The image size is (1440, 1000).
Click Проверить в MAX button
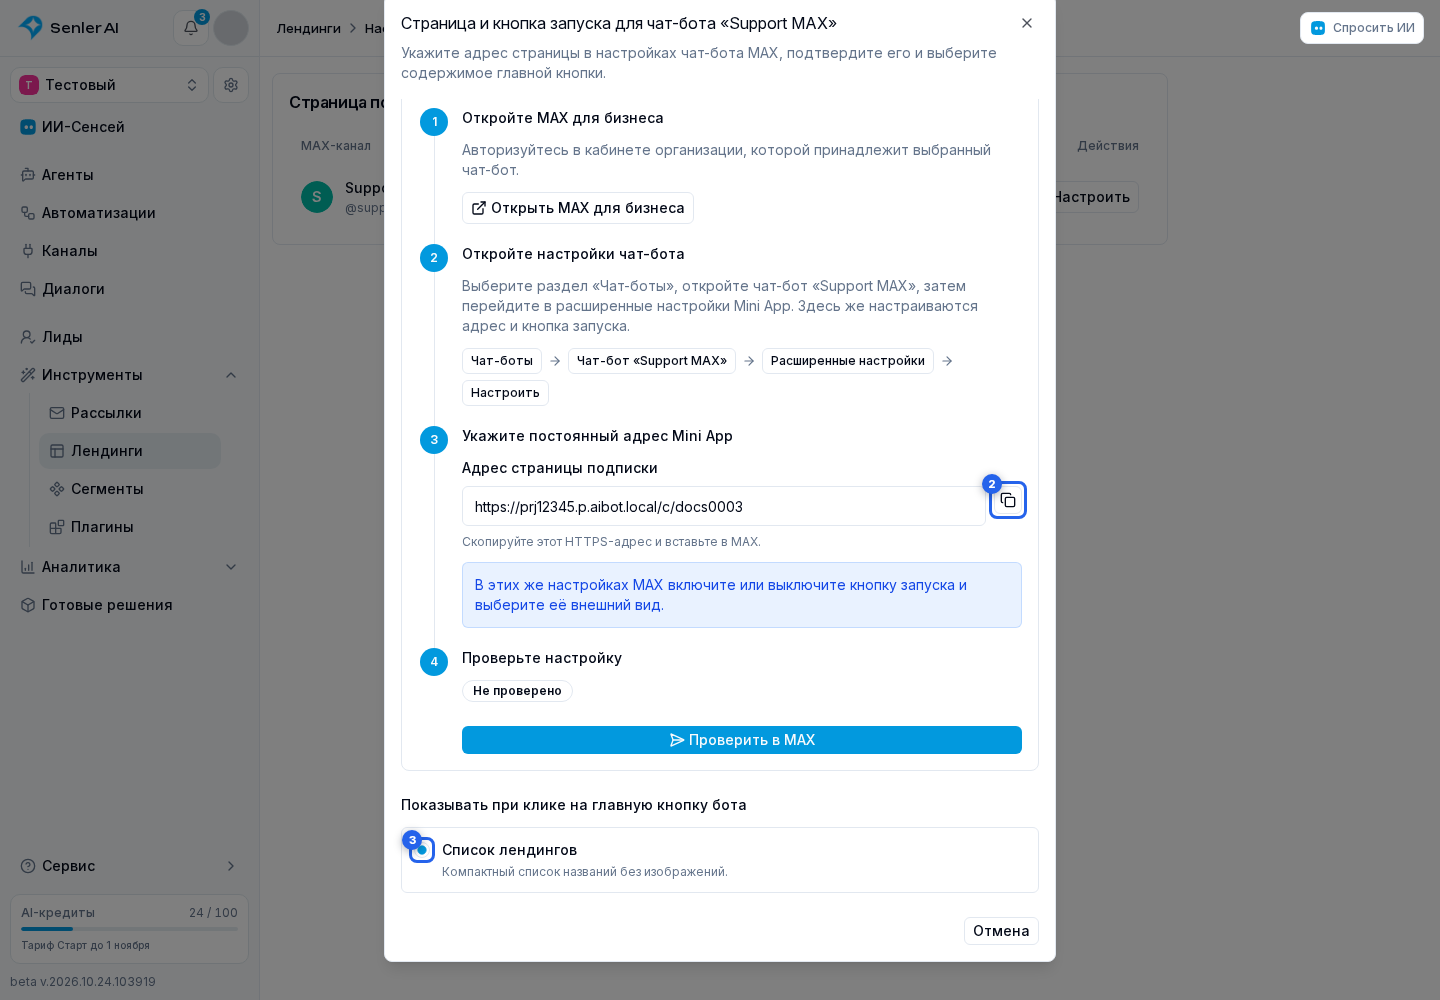pos(742,740)
